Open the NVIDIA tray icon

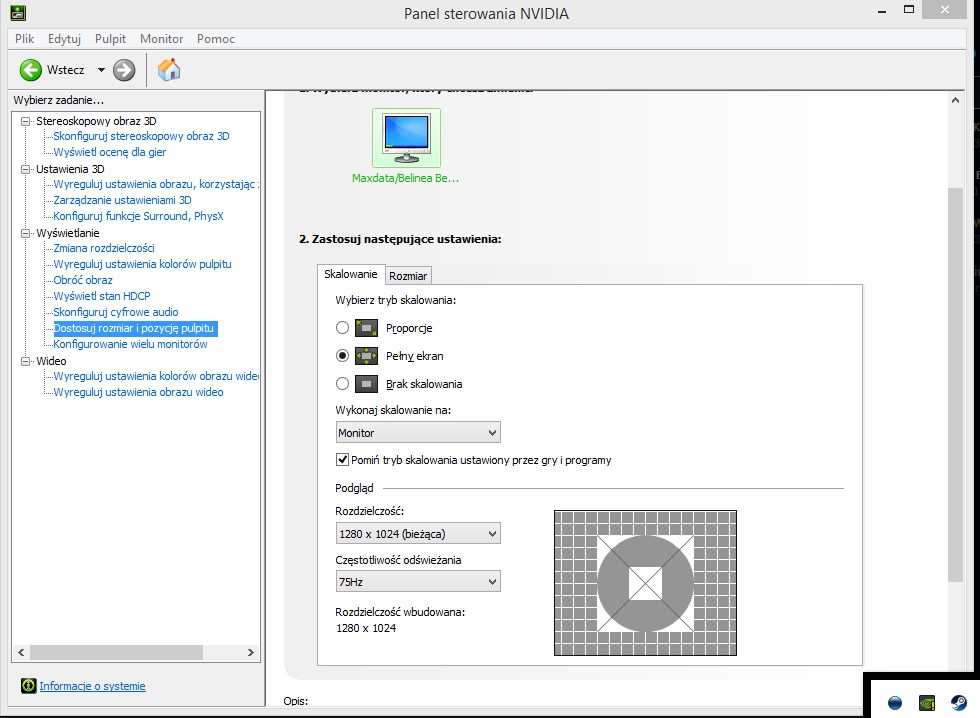[927, 703]
